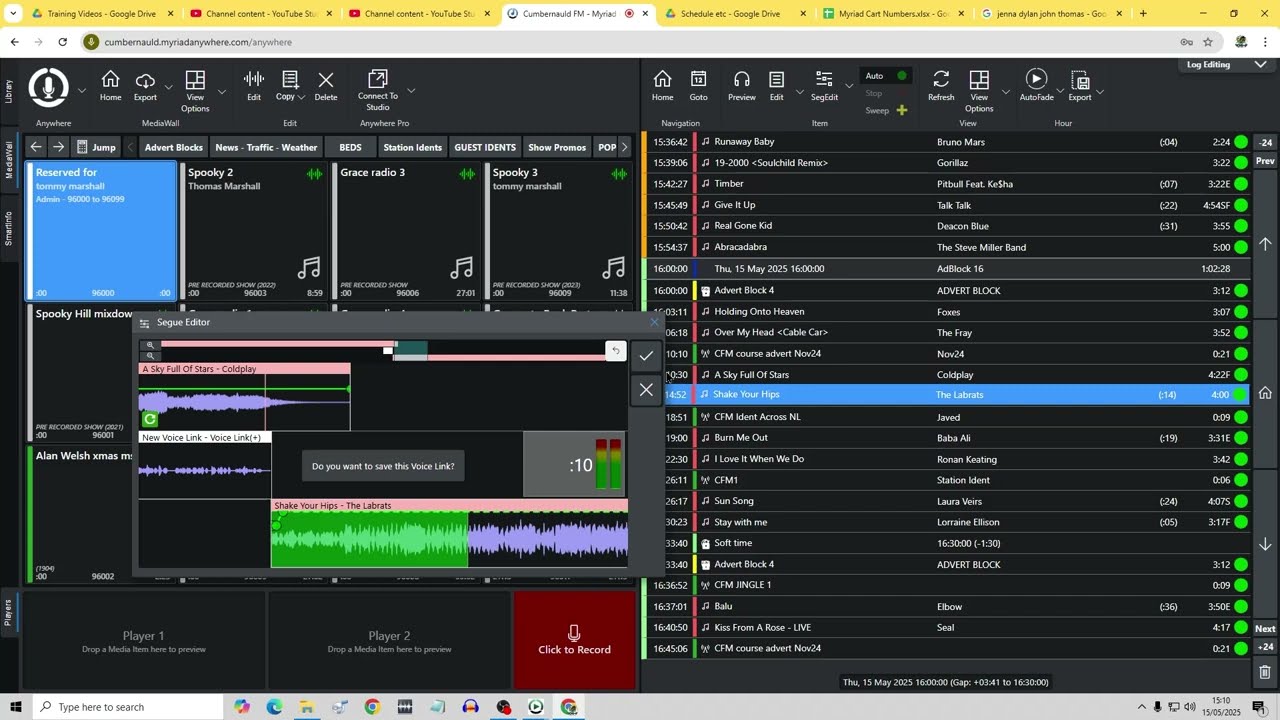Click the undo arrow in Segue Editor
Image resolution: width=1280 pixels, height=720 pixels.
[616, 351]
